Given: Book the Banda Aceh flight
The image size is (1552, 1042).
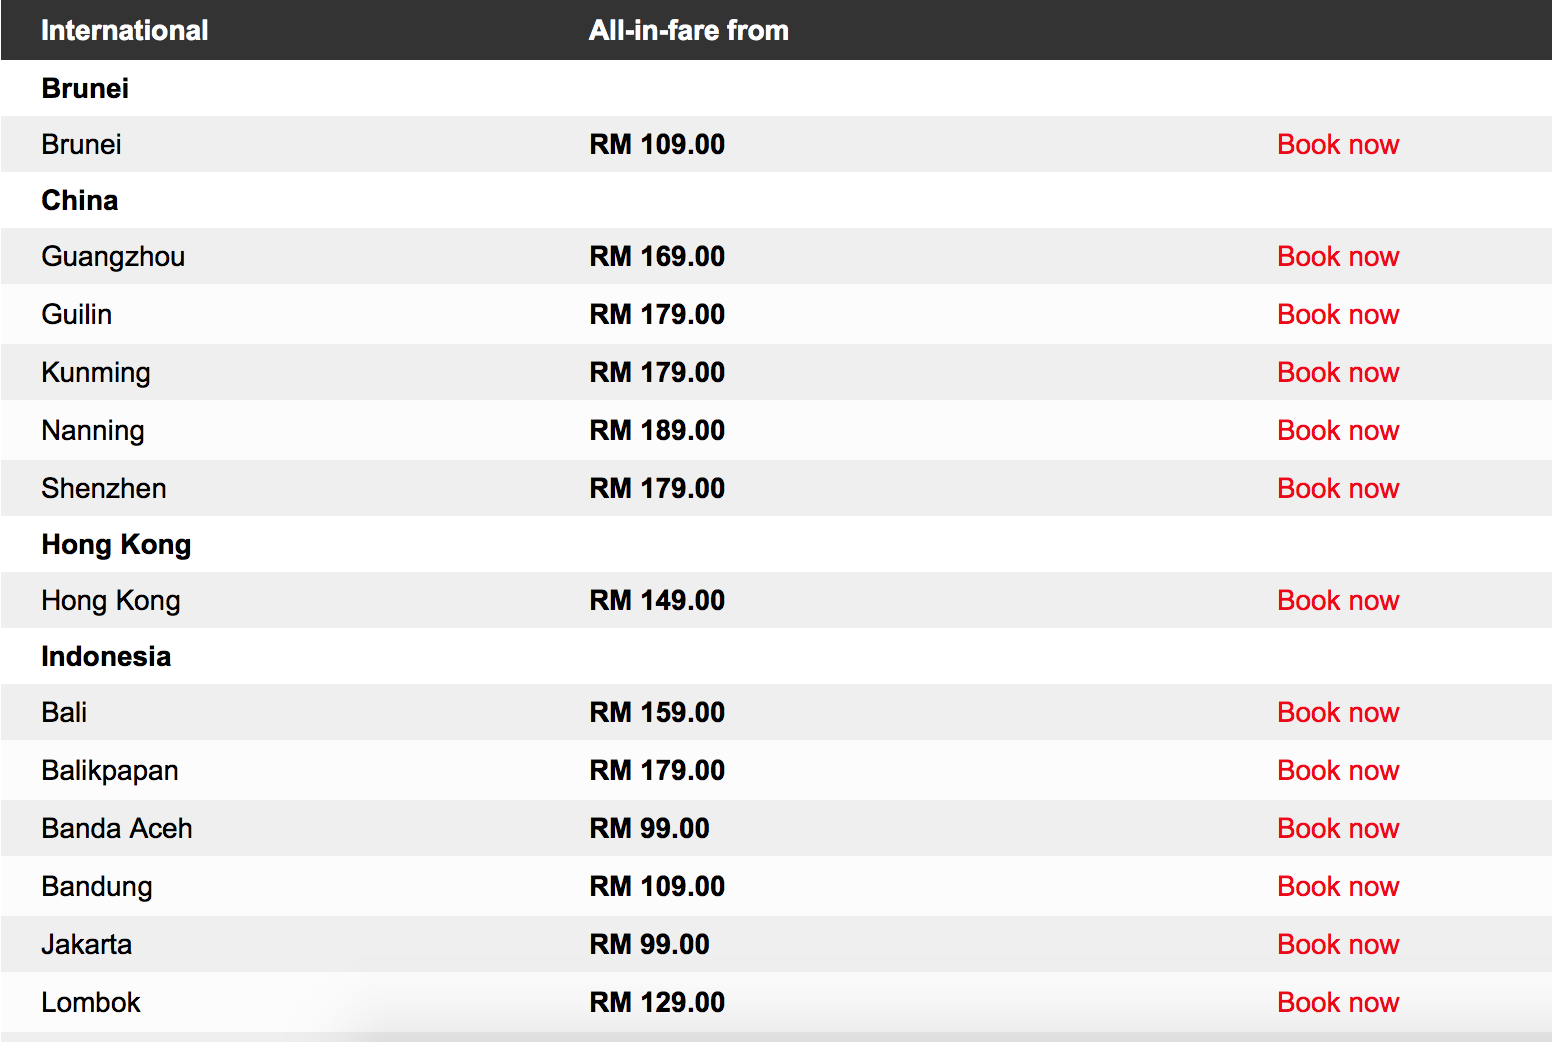Looking at the screenshot, I should [1338, 828].
